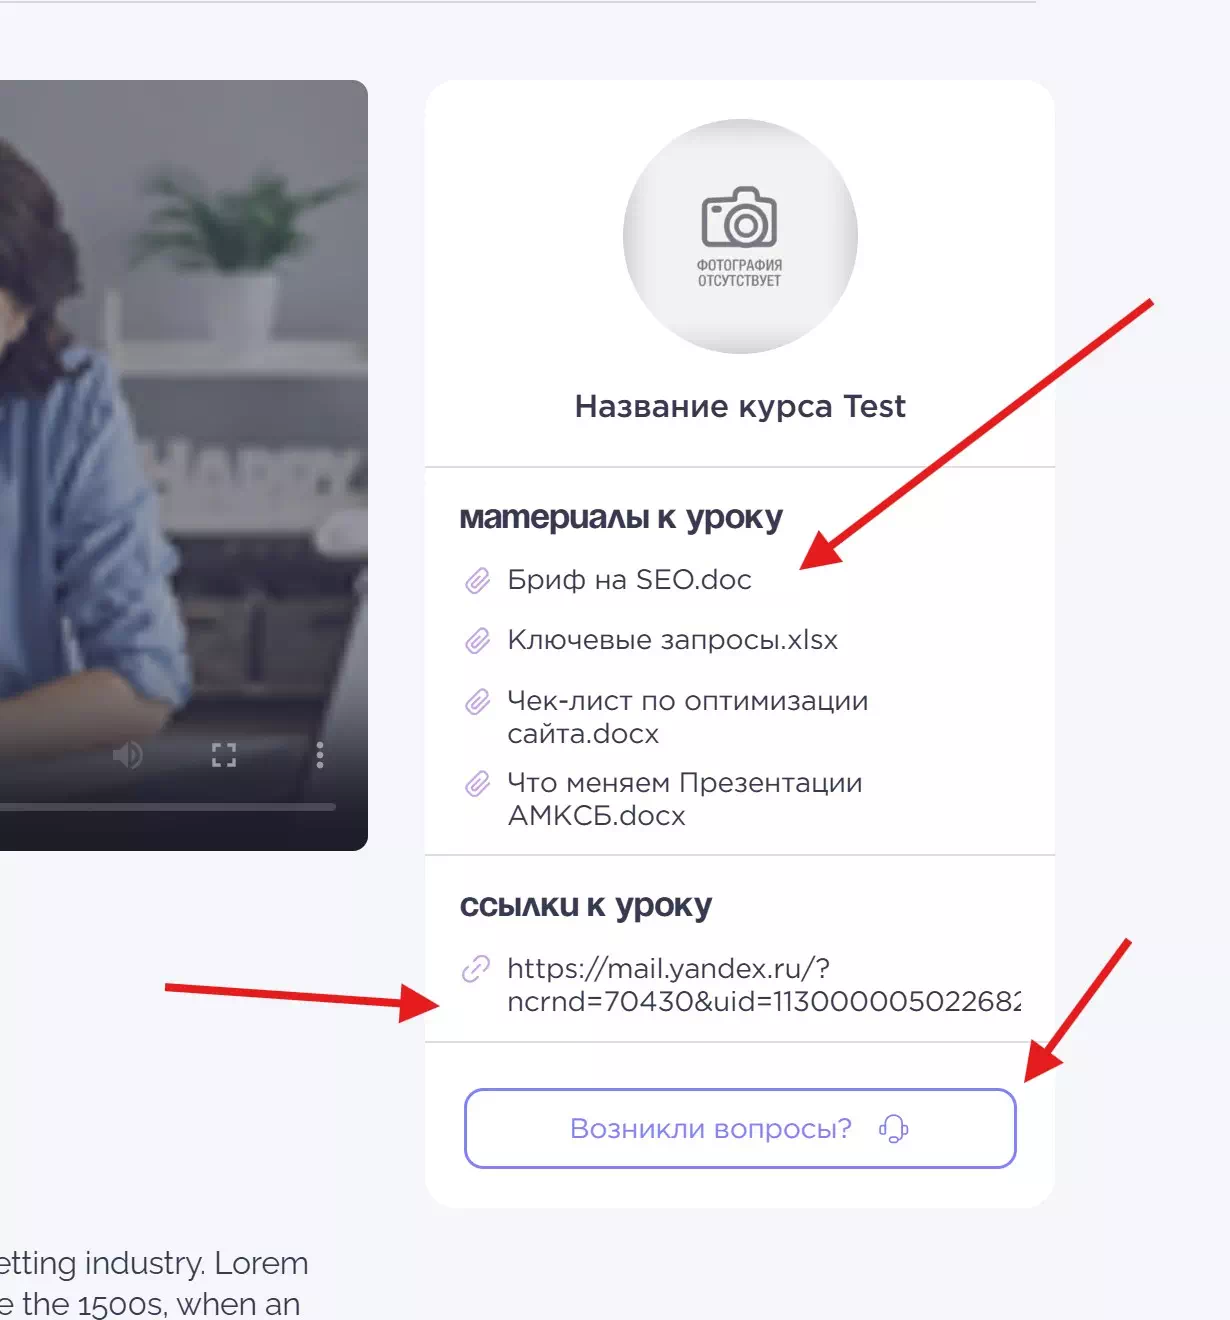Image resolution: width=1230 pixels, height=1320 pixels.
Task: Click the paperclip icon beside Ключевые запросы.xlsx
Action: [478, 640]
